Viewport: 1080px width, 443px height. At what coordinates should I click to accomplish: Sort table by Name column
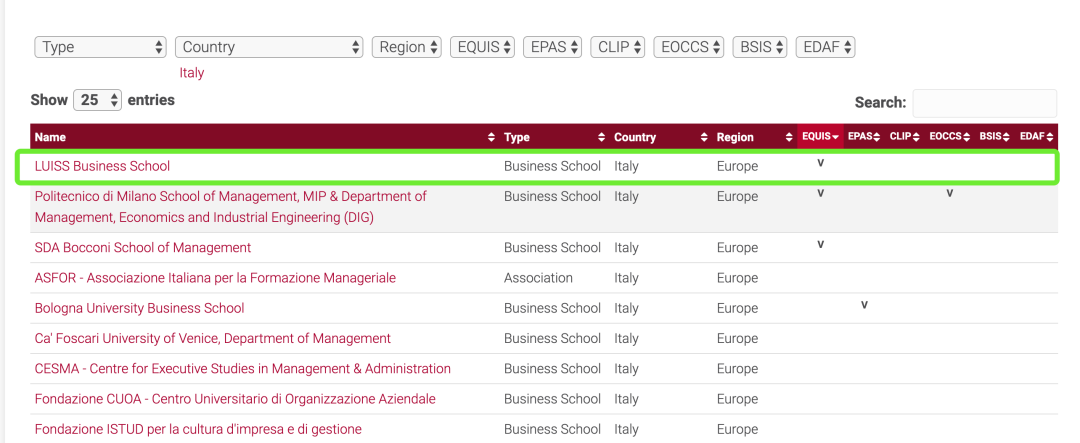tap(264, 137)
